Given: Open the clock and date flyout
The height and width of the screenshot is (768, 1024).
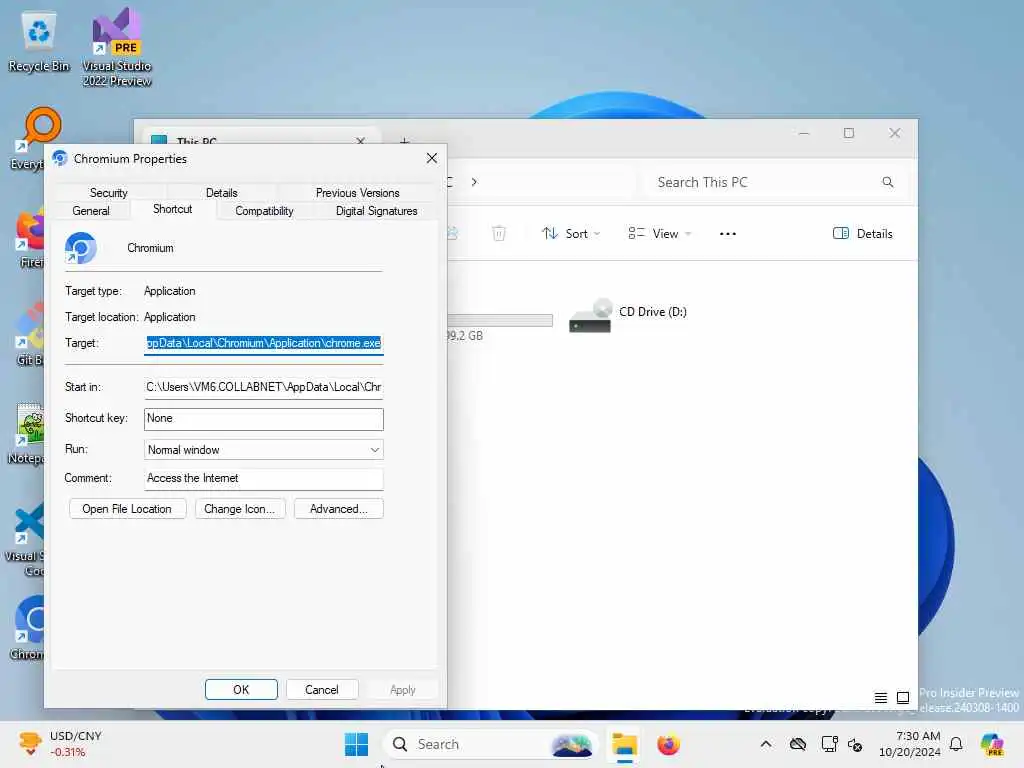Looking at the screenshot, I should coord(910,744).
